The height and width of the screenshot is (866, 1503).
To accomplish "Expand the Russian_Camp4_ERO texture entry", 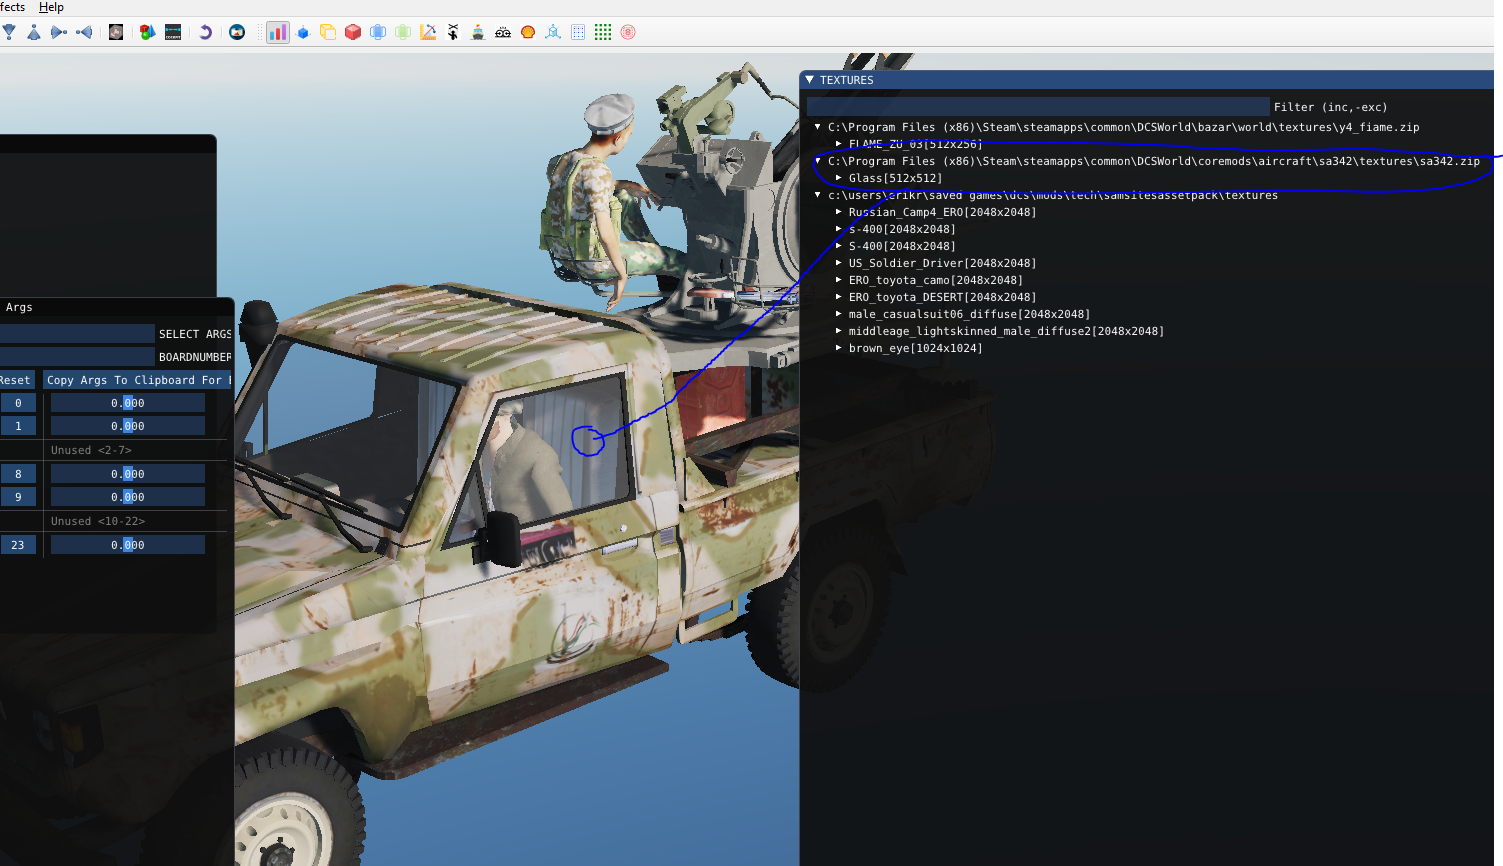I will [839, 212].
